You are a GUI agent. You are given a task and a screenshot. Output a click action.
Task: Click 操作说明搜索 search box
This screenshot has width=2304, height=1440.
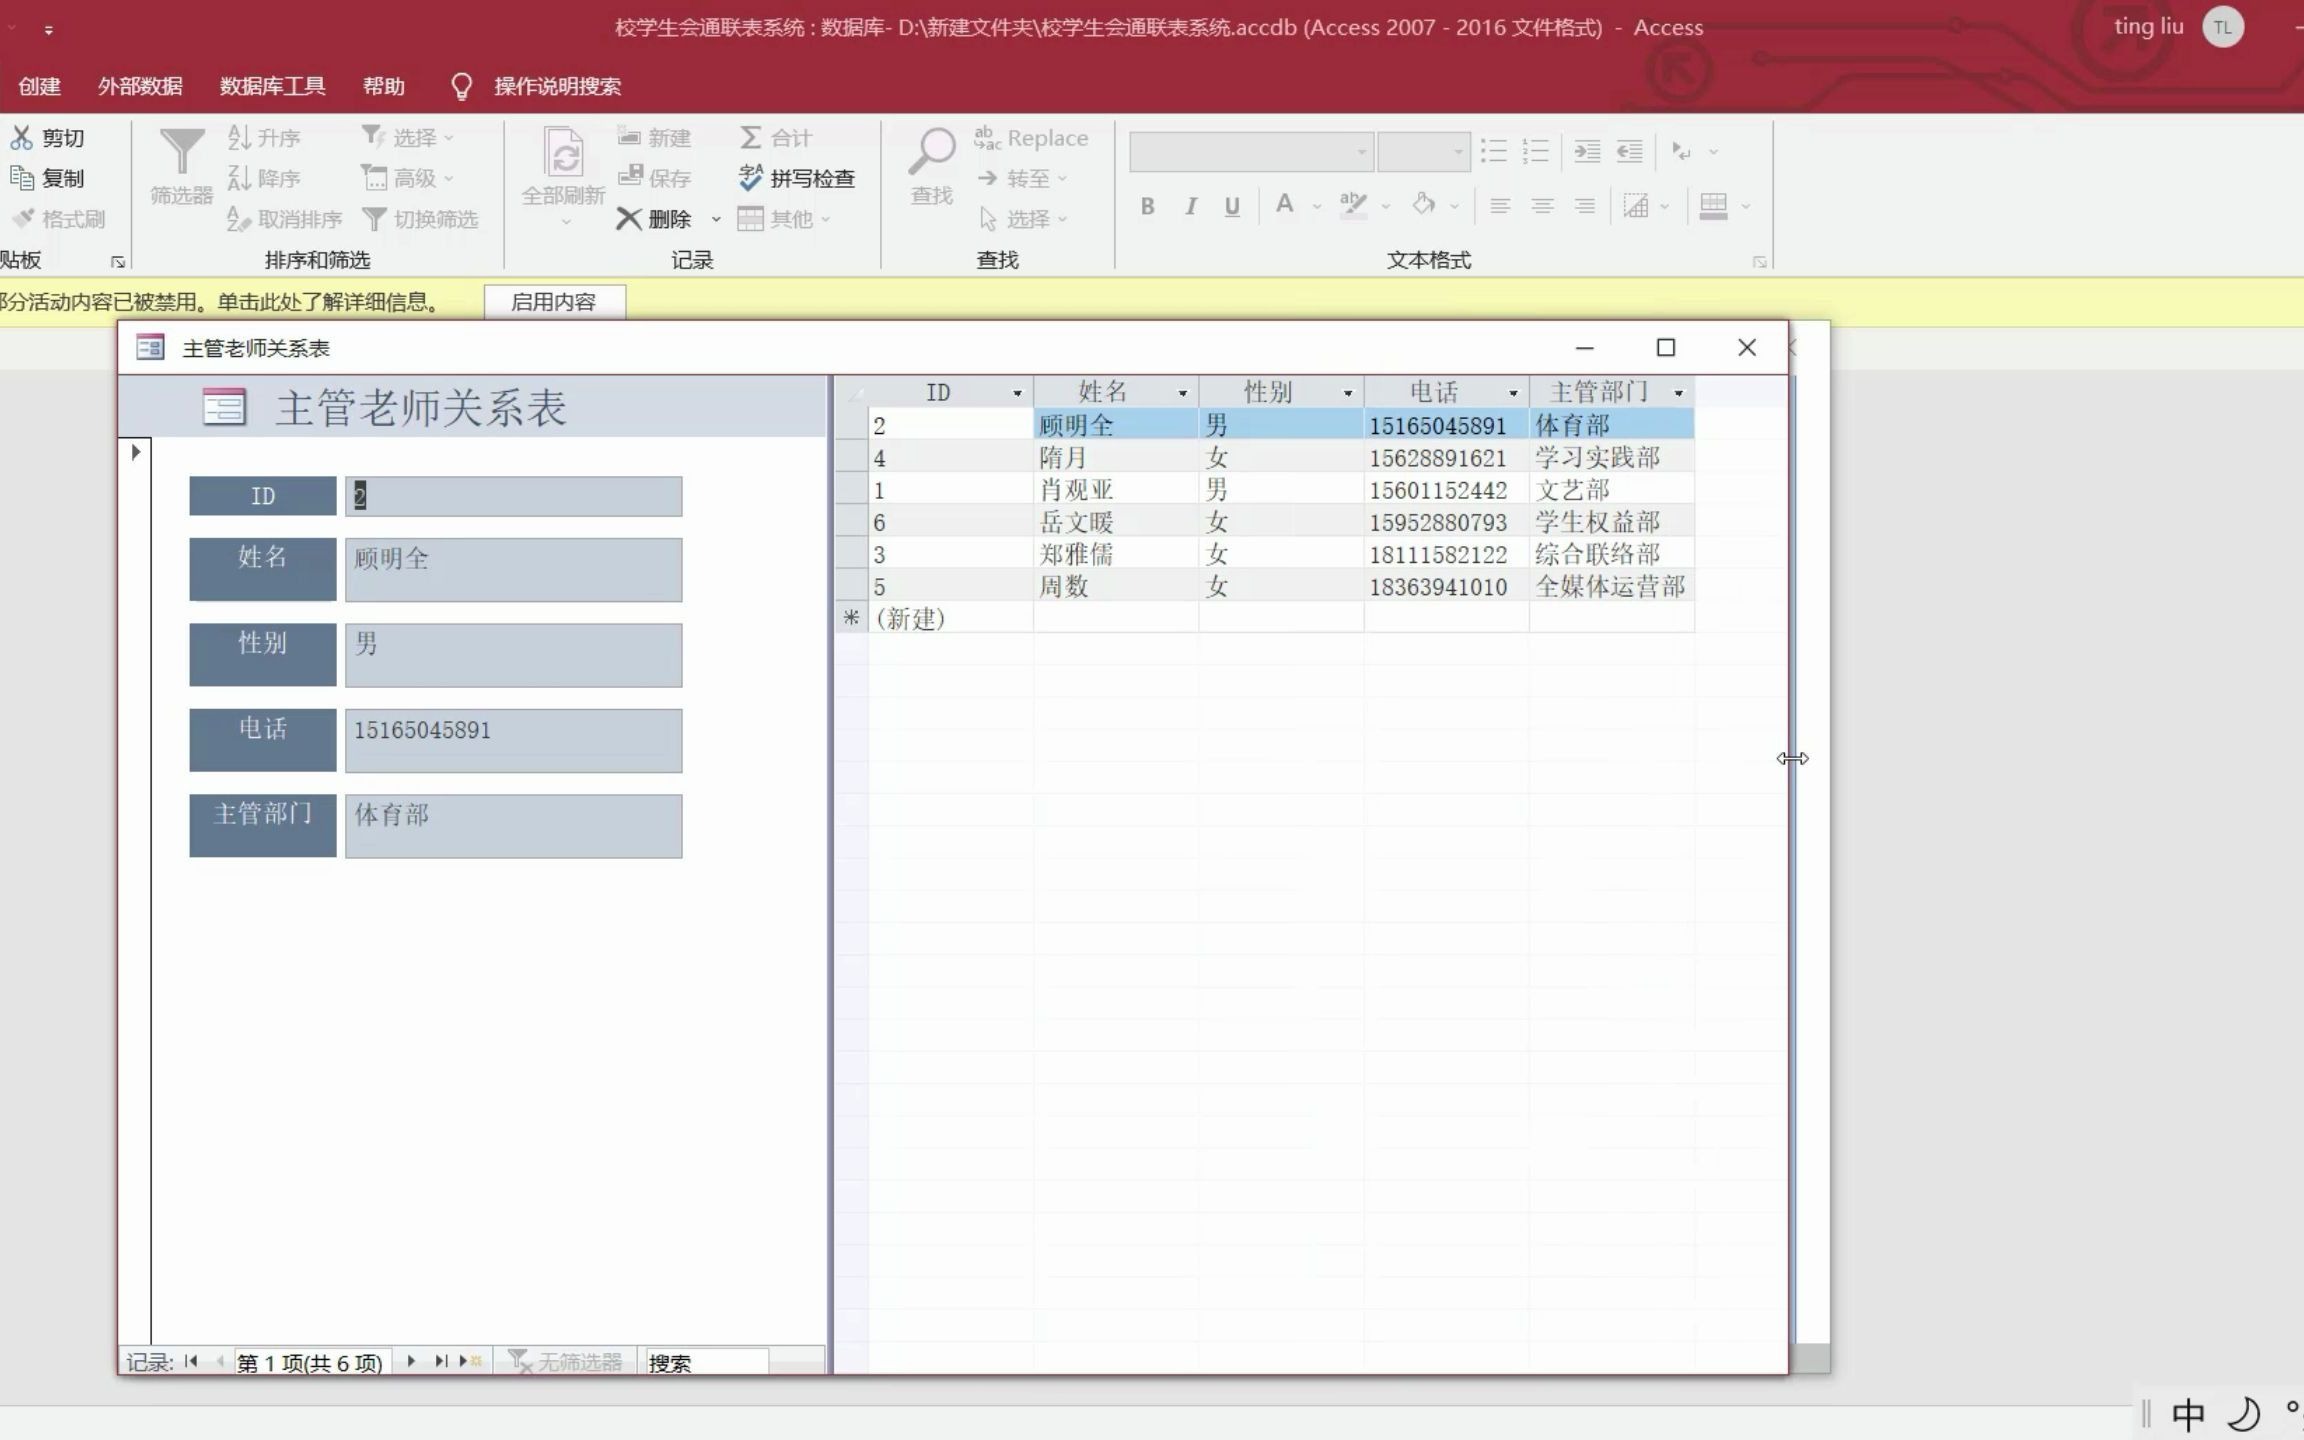(557, 86)
